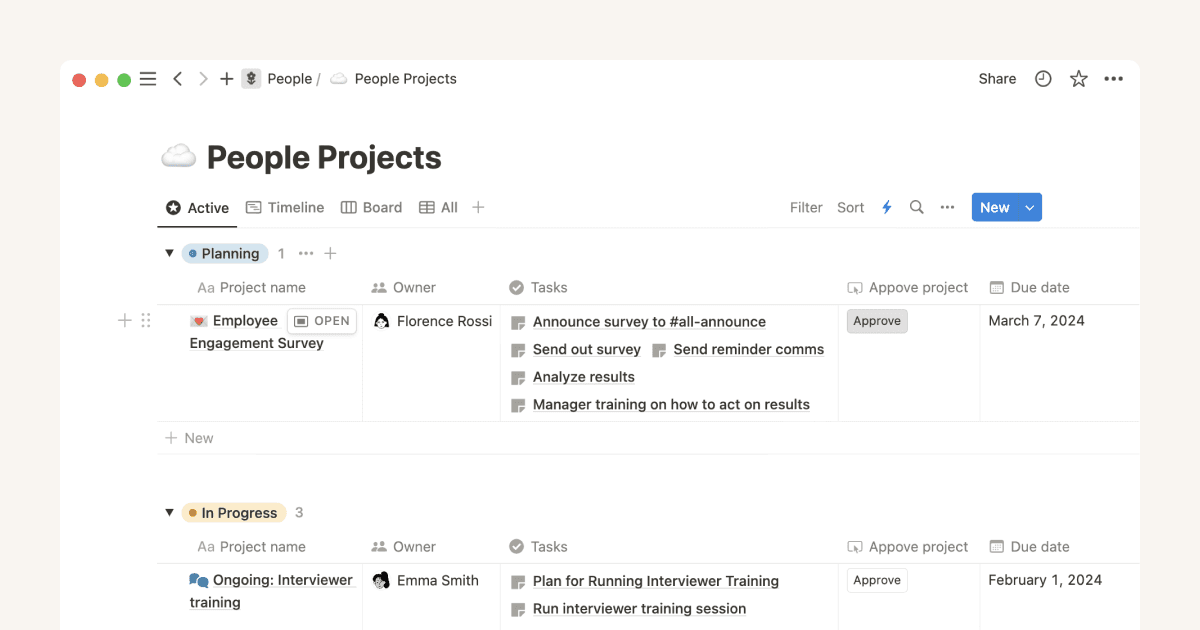Approve the Employee Engagement Survey project
This screenshot has width=1200, height=630.
[877, 320]
